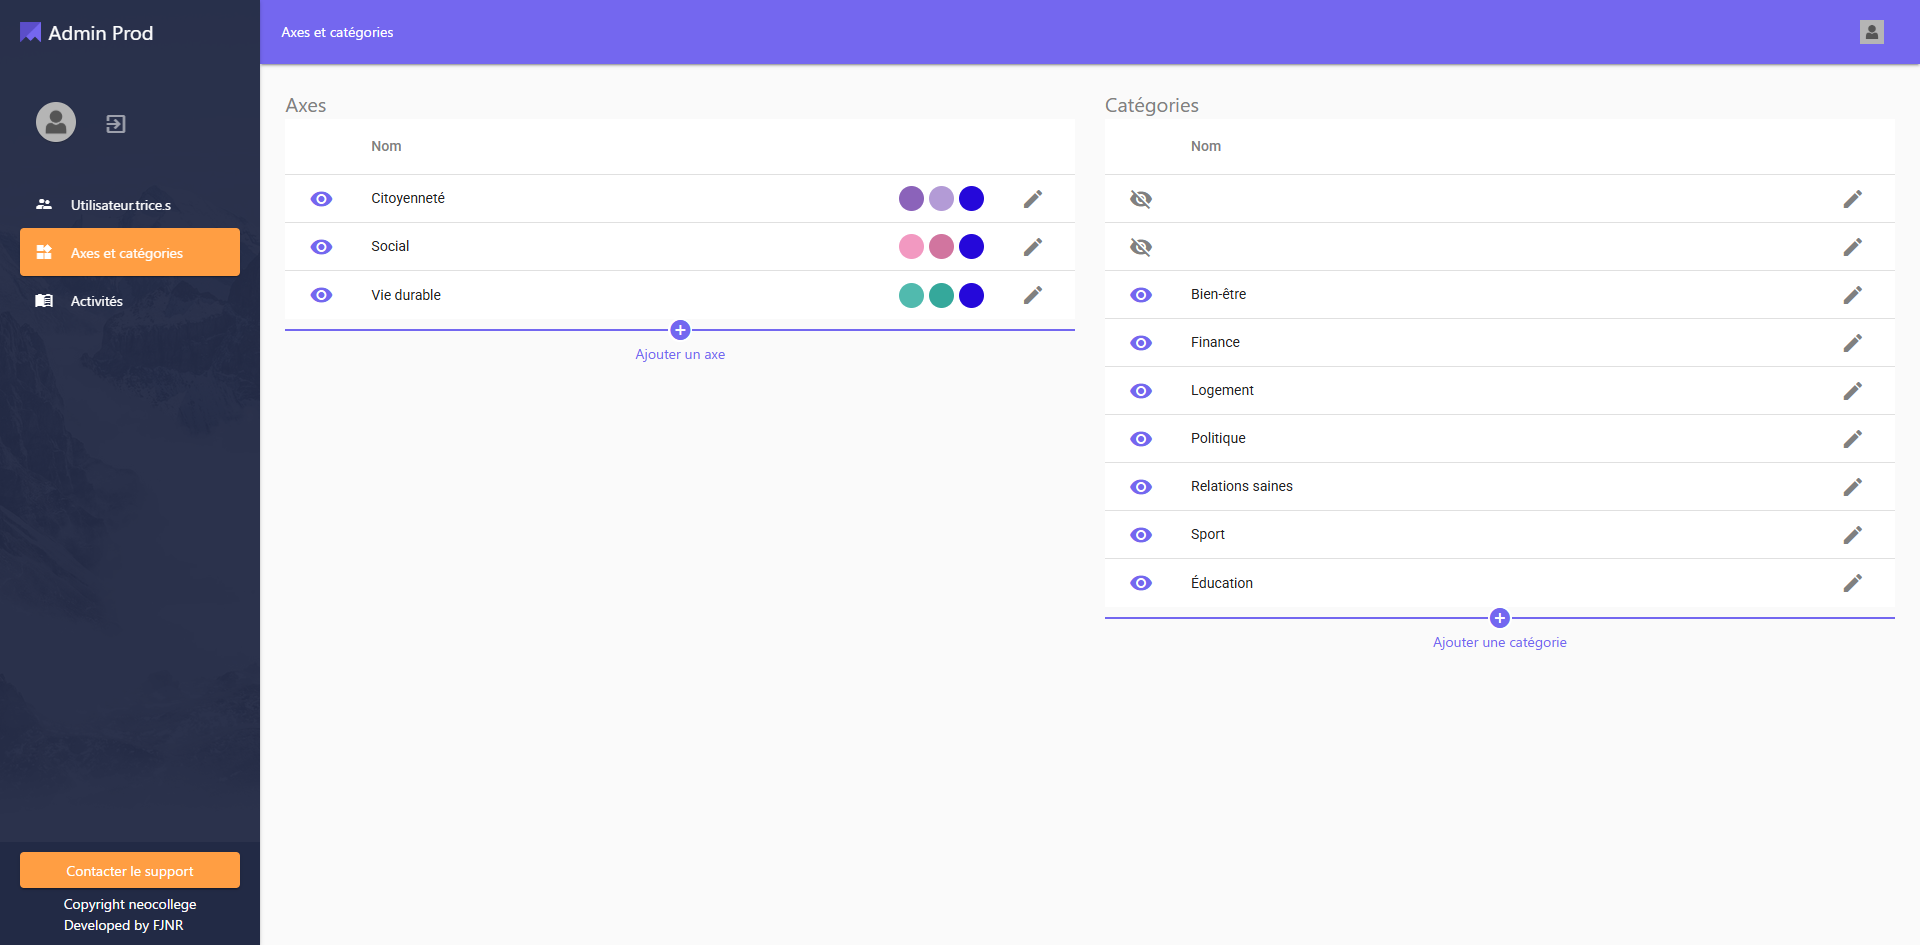Open the sidebar user avatar
The height and width of the screenshot is (945, 1920).
click(x=56, y=122)
